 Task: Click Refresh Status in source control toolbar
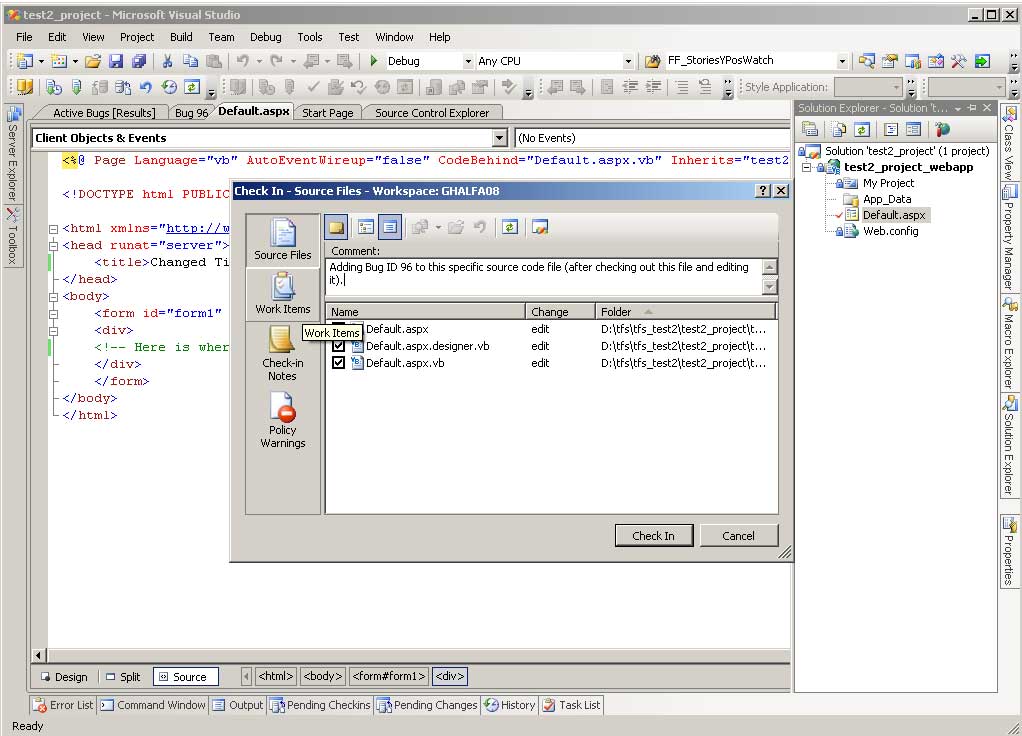tap(192, 87)
